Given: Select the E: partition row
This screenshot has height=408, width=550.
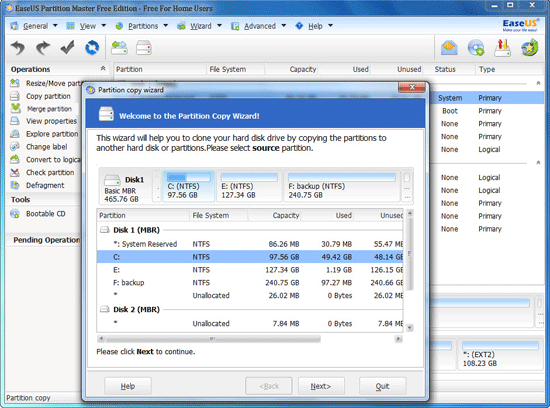Looking at the screenshot, I should pos(250,270).
